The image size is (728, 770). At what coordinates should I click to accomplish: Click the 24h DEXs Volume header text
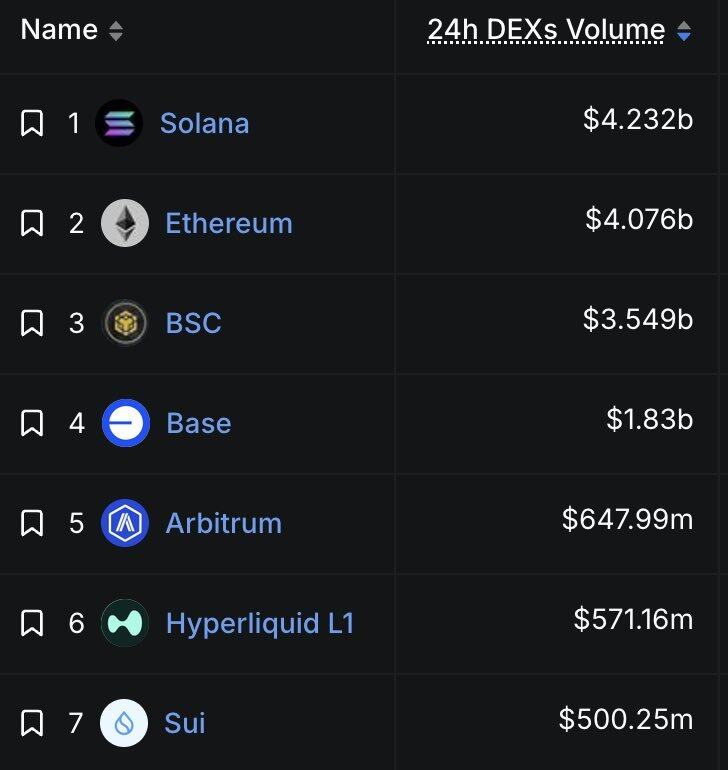(x=546, y=30)
